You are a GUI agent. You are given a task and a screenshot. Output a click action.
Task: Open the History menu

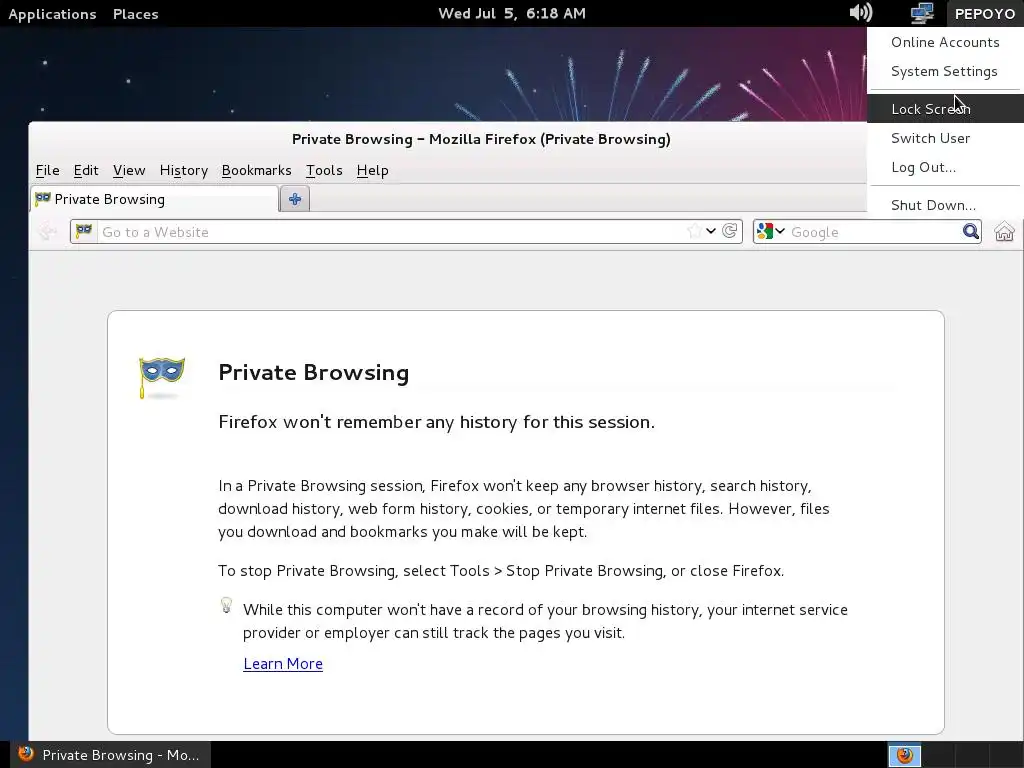(x=184, y=170)
